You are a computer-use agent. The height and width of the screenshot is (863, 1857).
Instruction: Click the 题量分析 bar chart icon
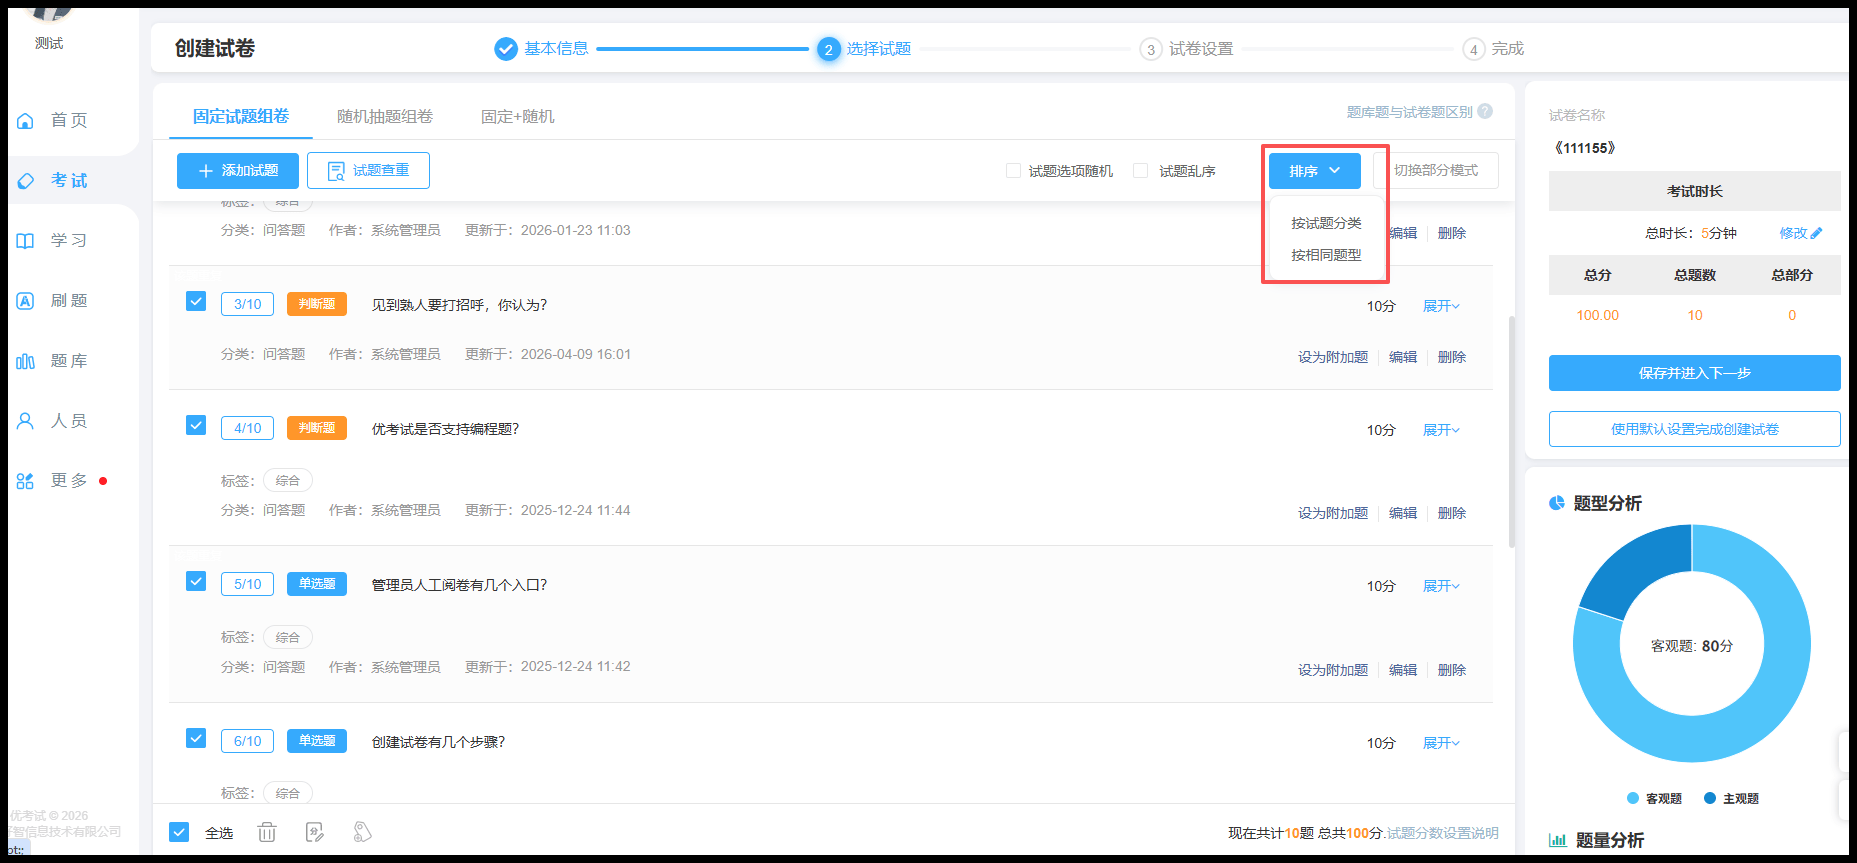[1557, 840]
